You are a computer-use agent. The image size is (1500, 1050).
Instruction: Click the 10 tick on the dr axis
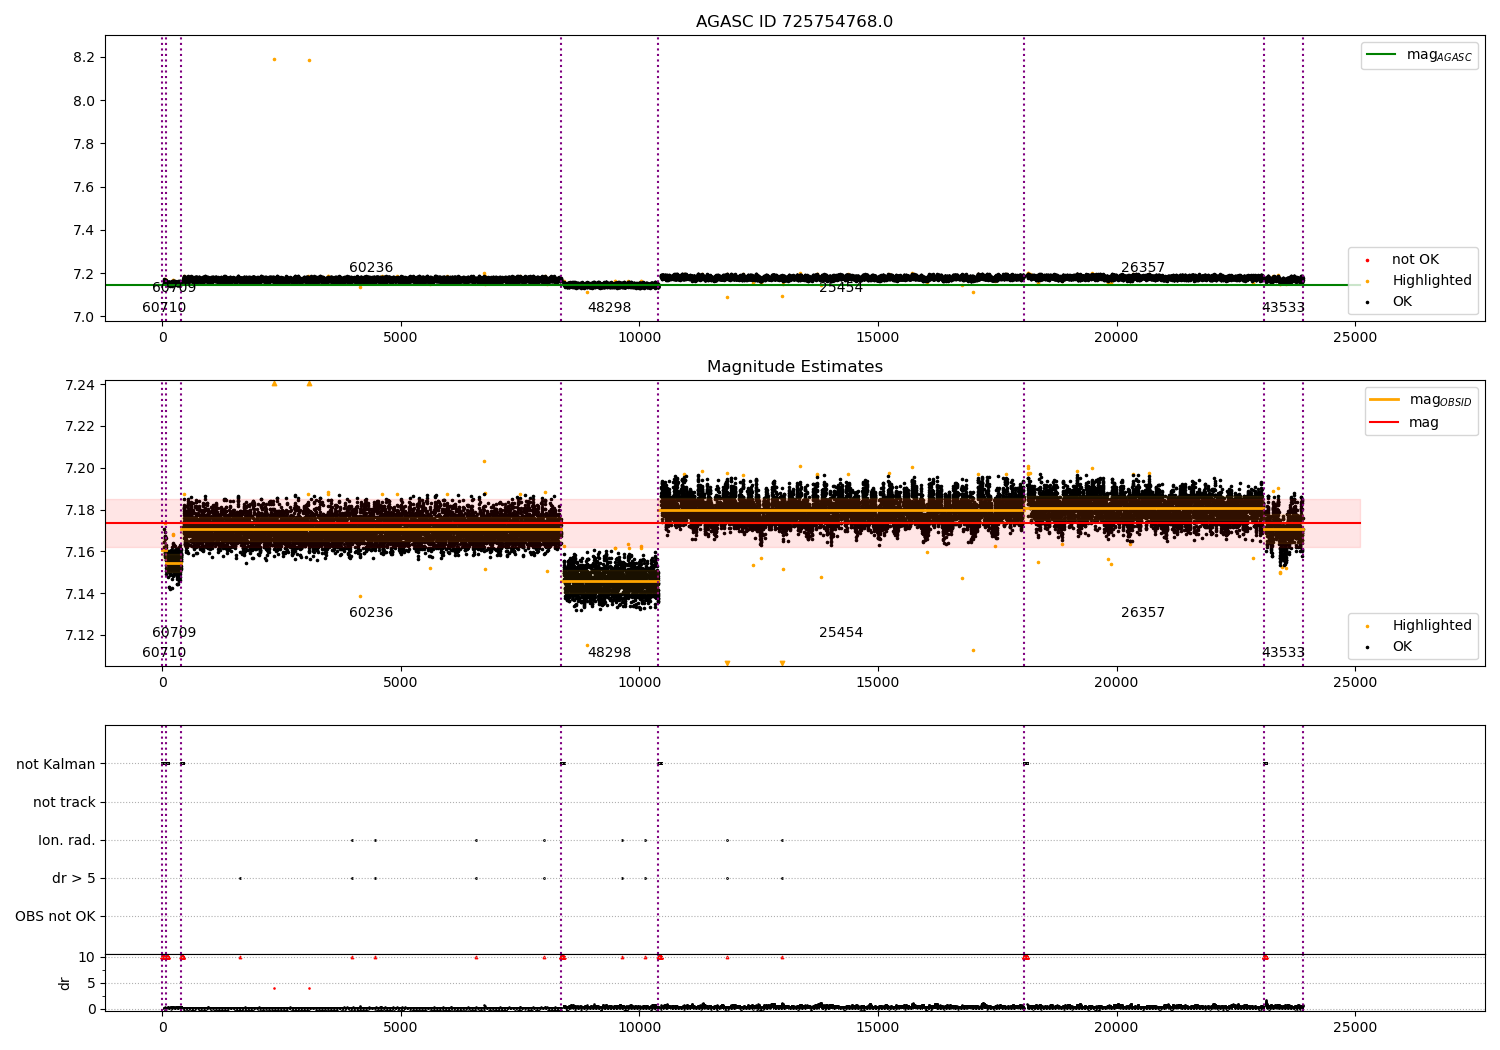pyautogui.click(x=87, y=957)
